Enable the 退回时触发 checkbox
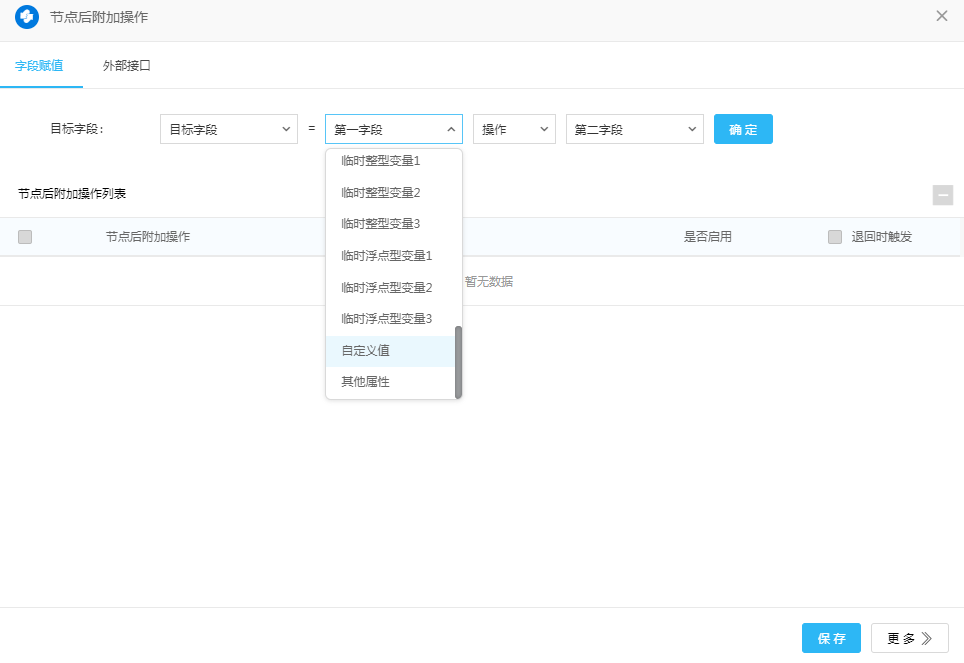Viewport: 964px width, 663px height. (x=835, y=237)
